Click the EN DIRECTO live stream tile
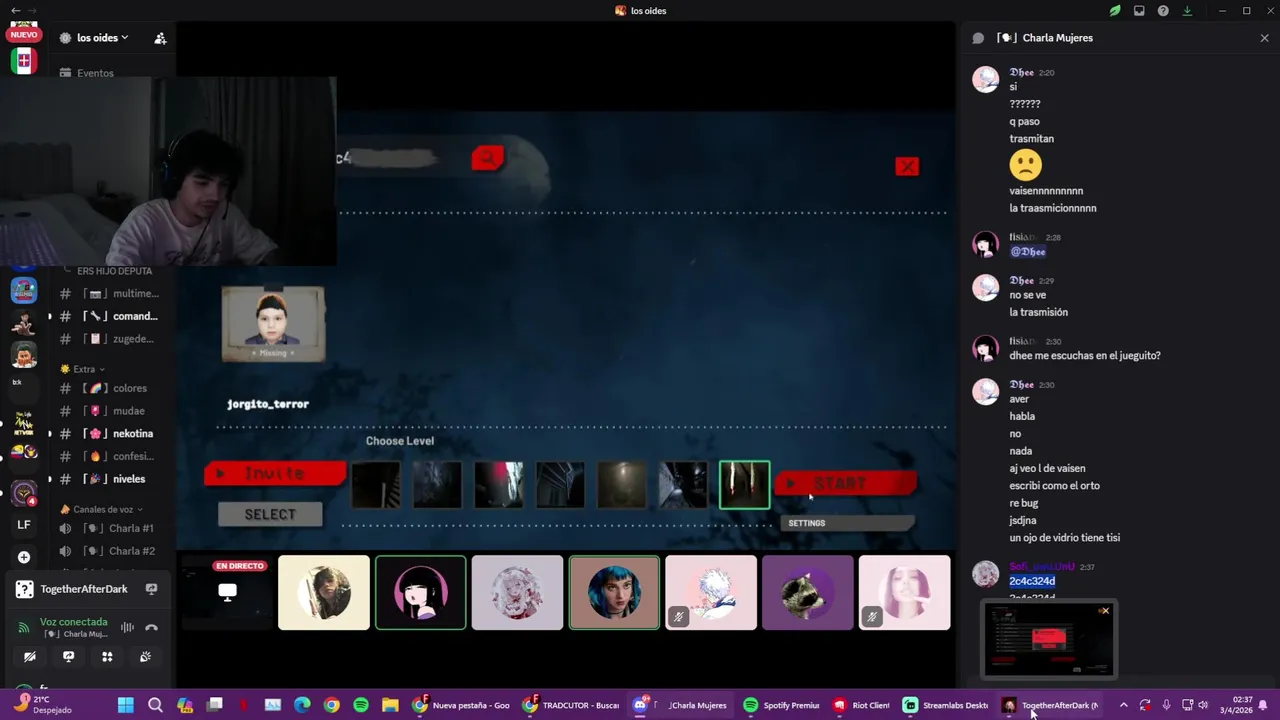1280x720 pixels. tap(227, 593)
